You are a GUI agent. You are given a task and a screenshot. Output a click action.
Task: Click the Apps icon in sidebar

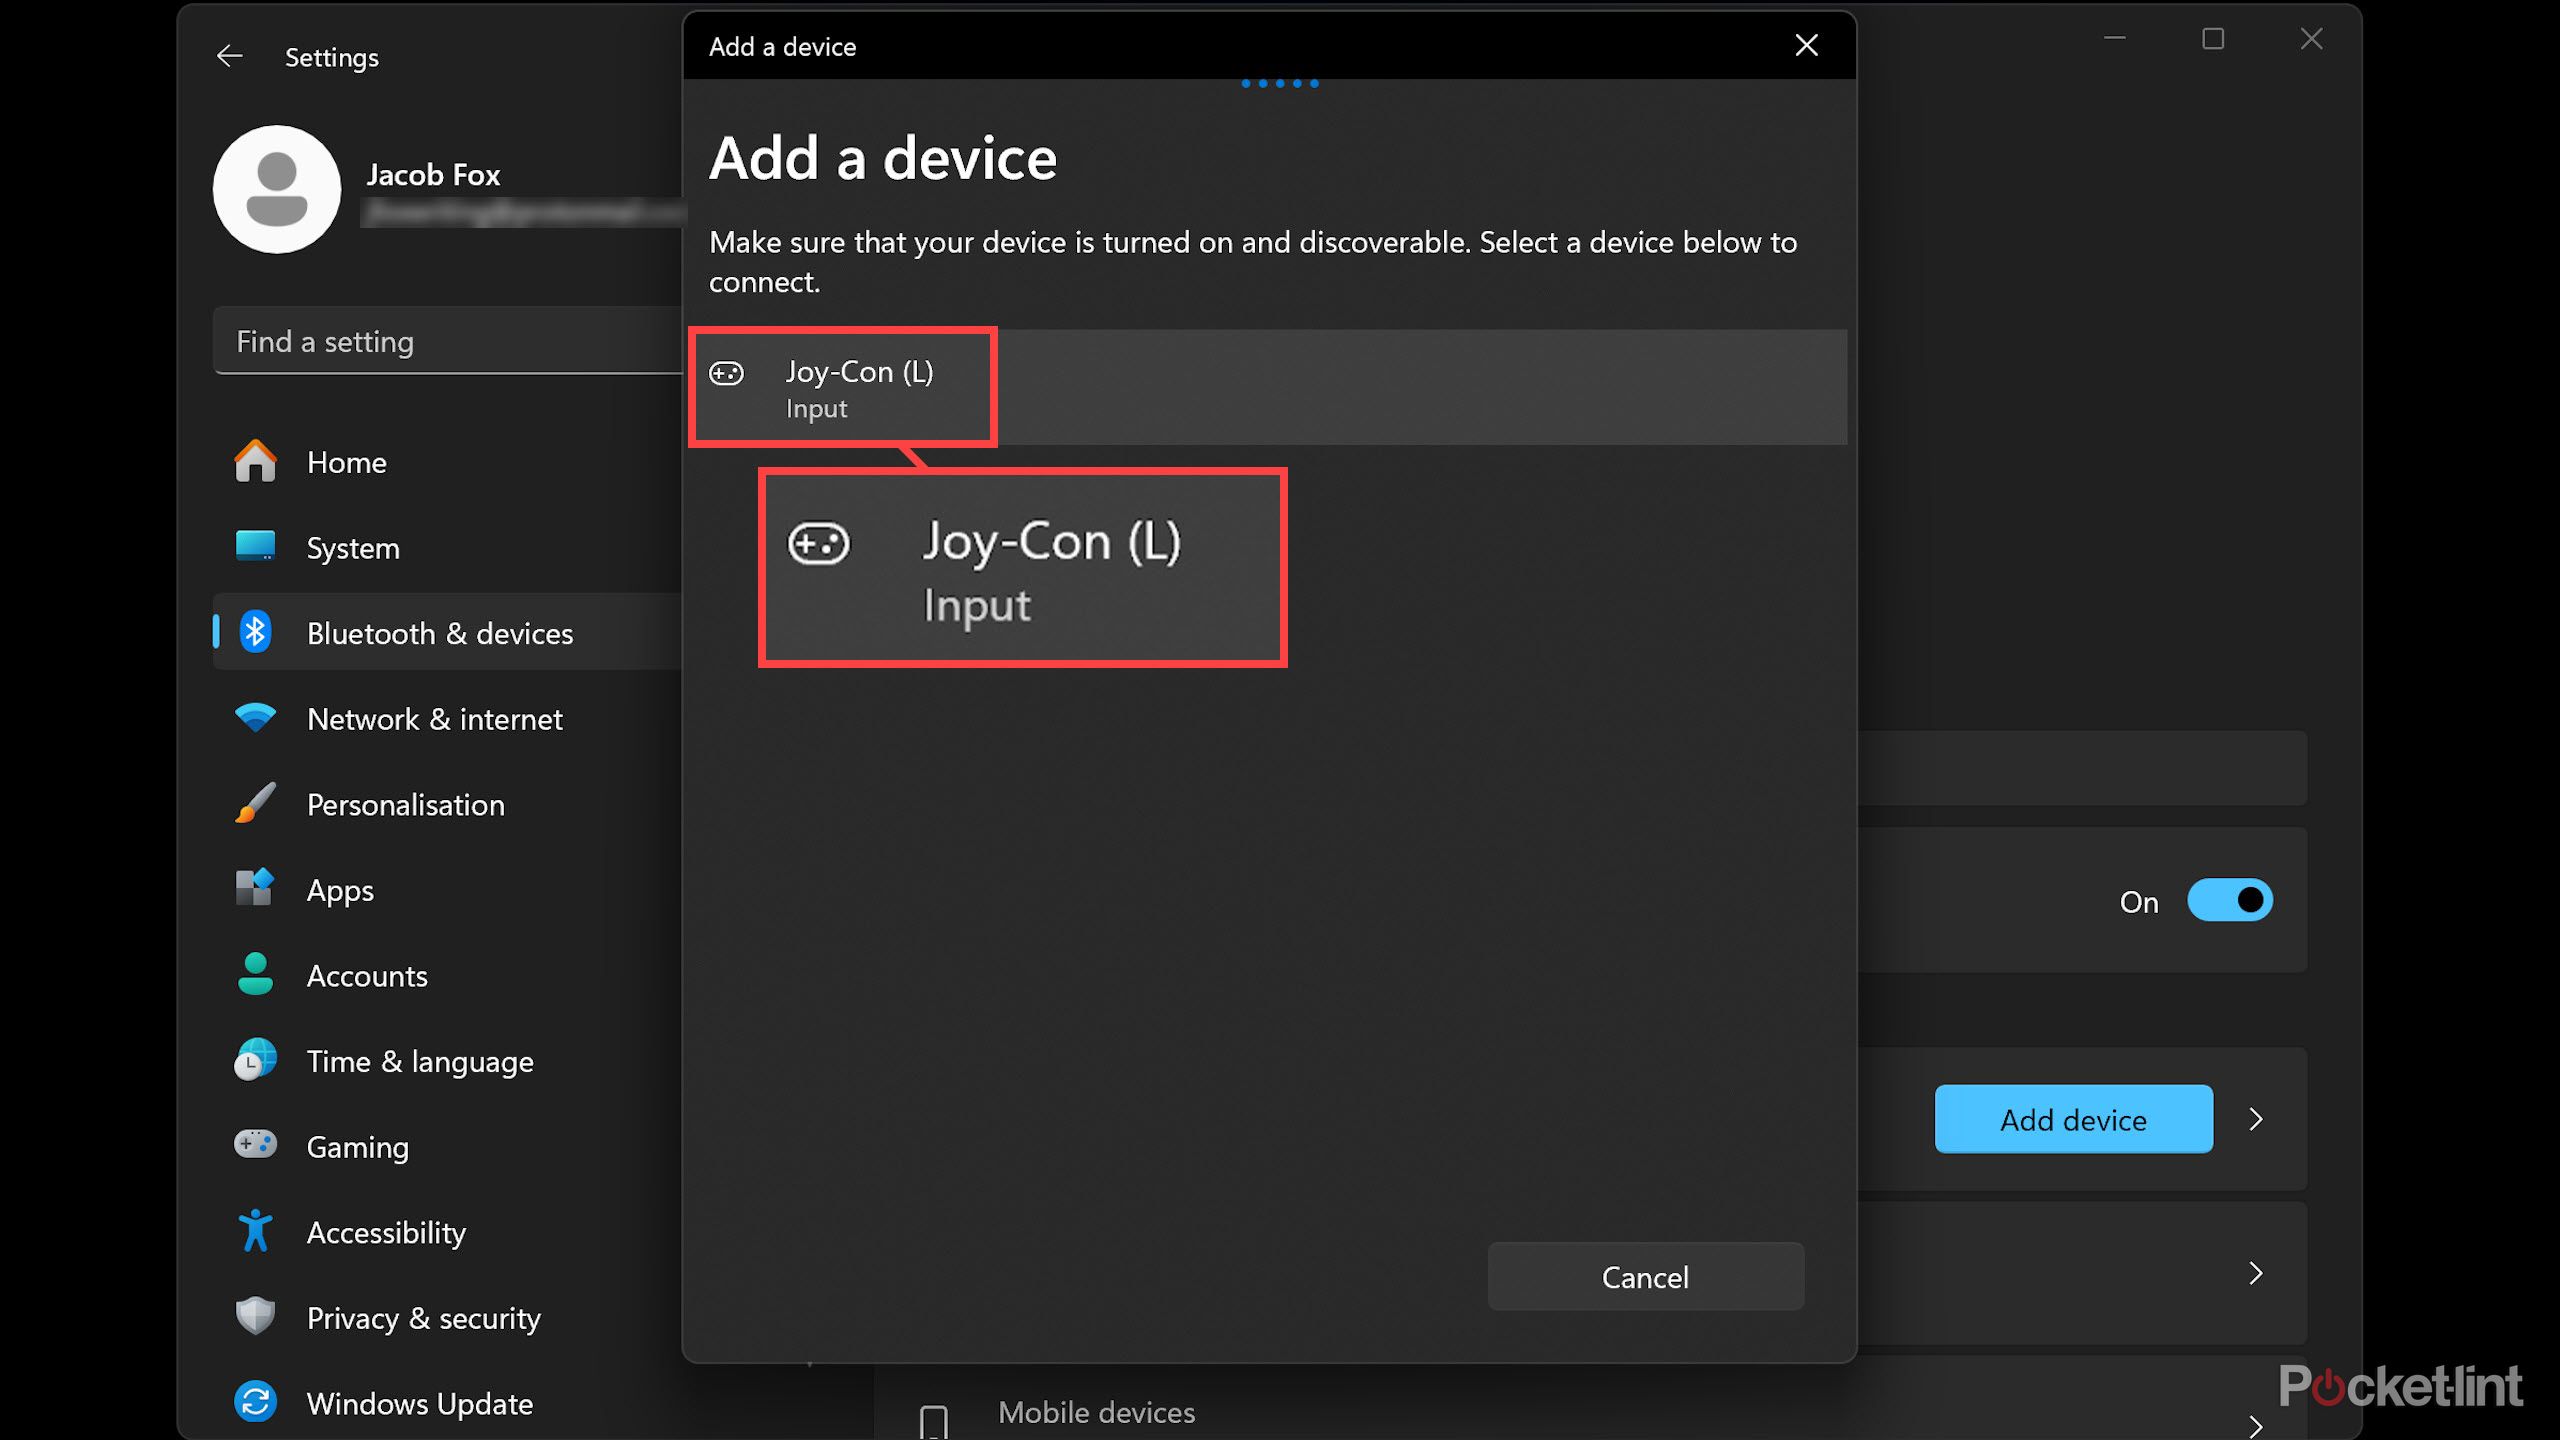click(x=255, y=889)
